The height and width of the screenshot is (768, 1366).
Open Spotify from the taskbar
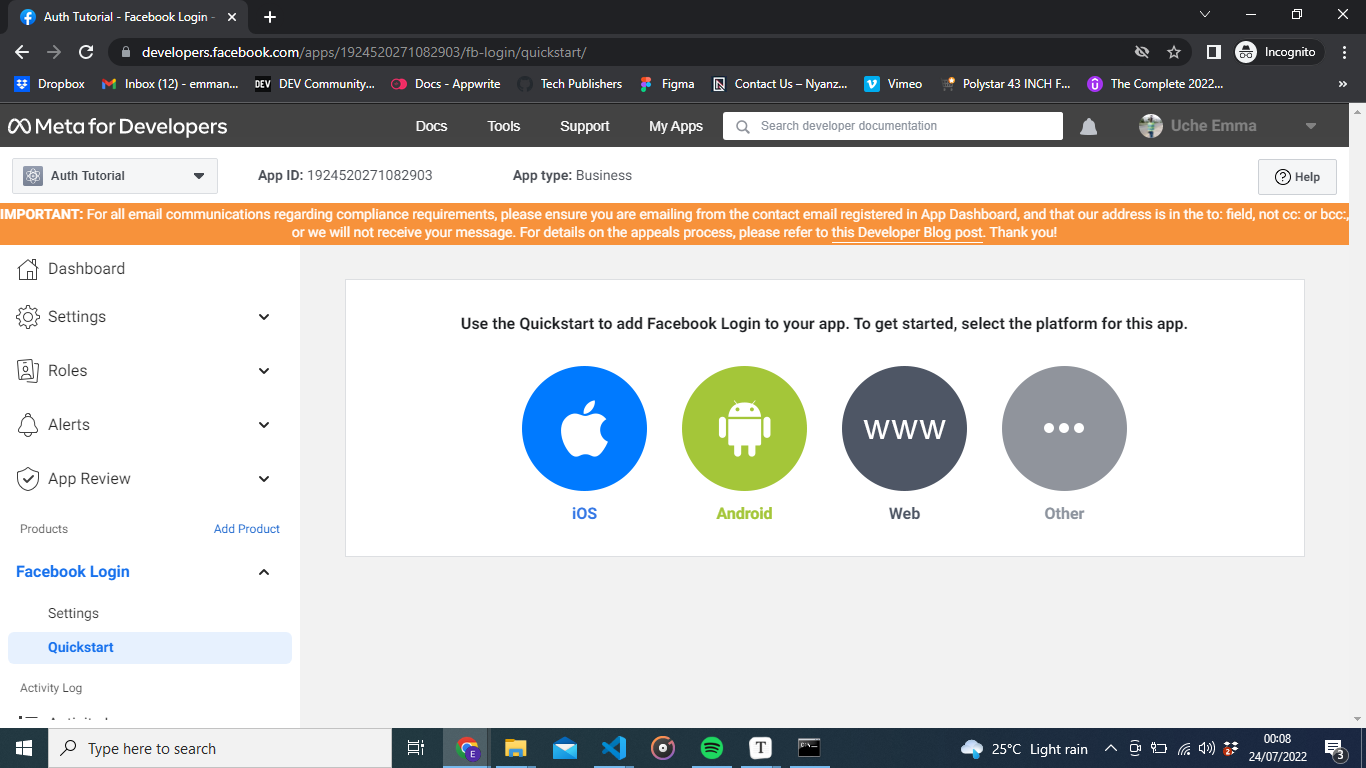[712, 748]
